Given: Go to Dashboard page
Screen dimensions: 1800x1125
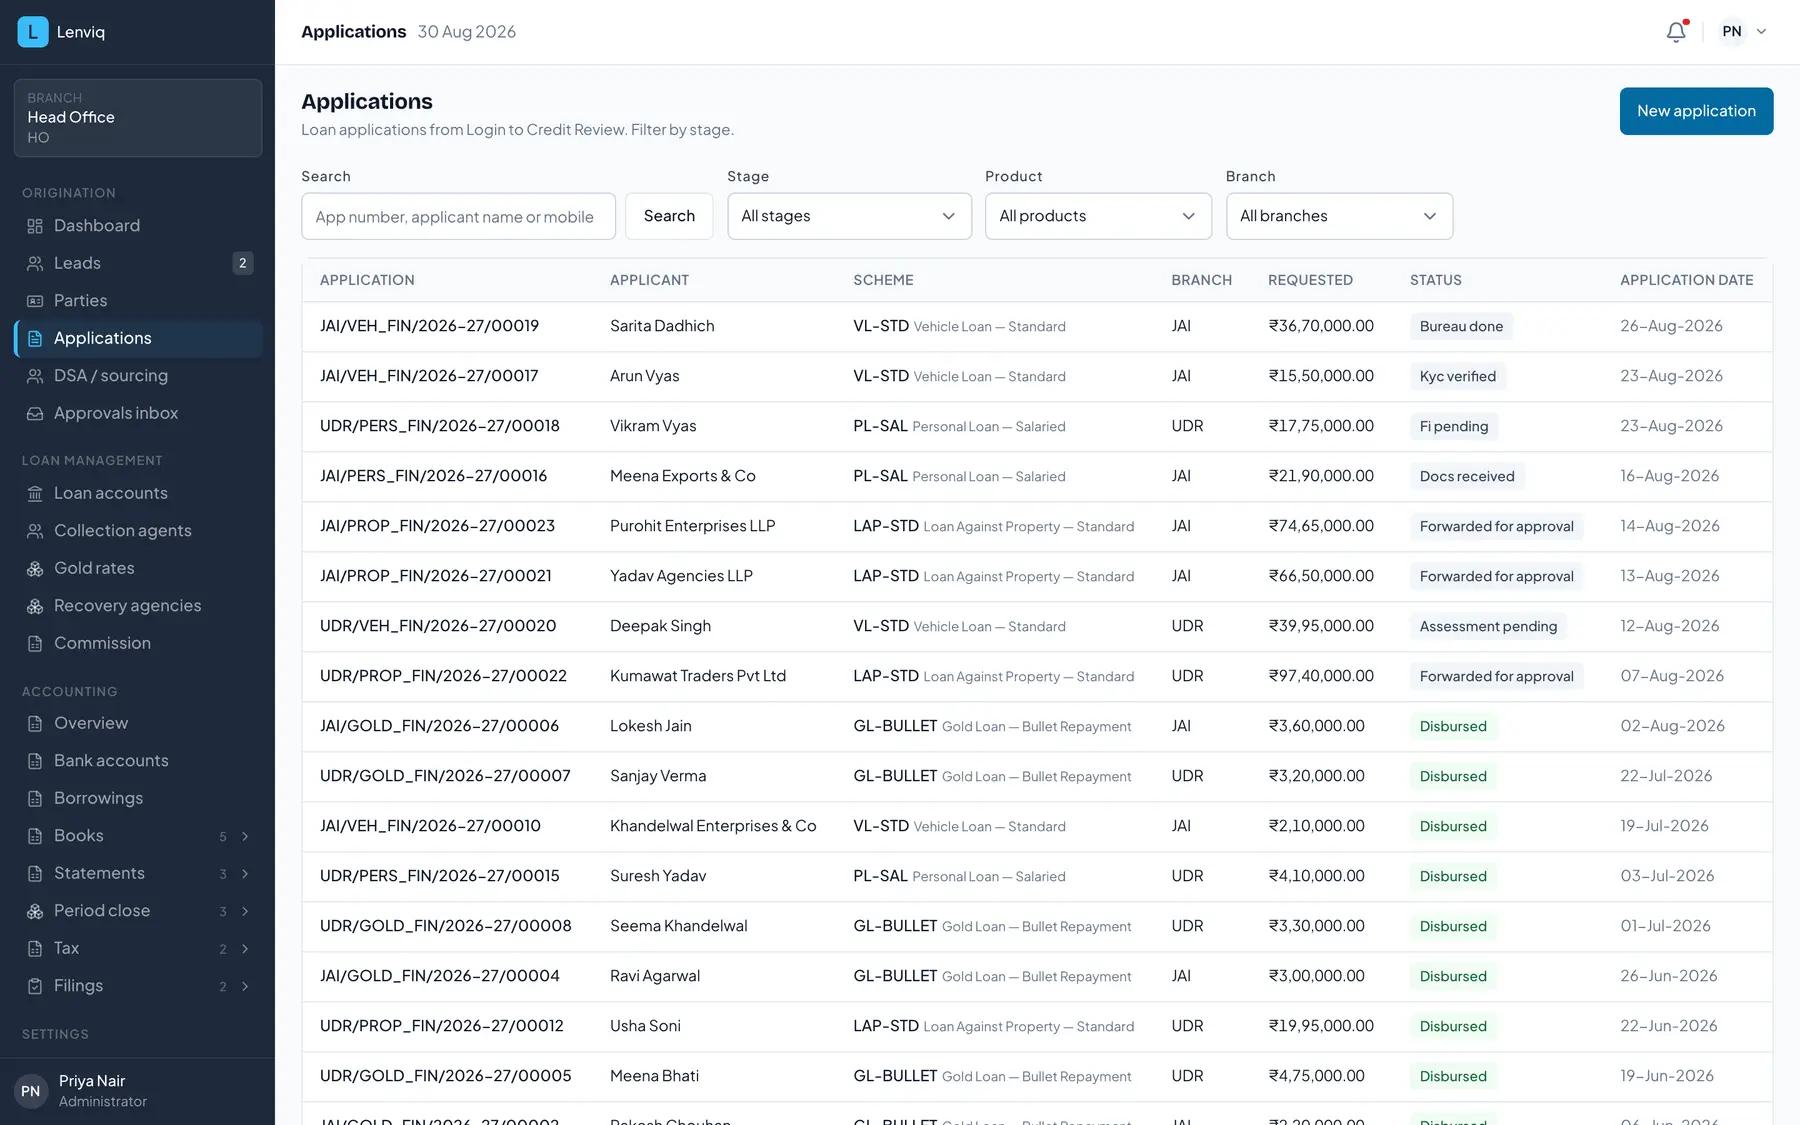Looking at the screenshot, I should 138,226.
